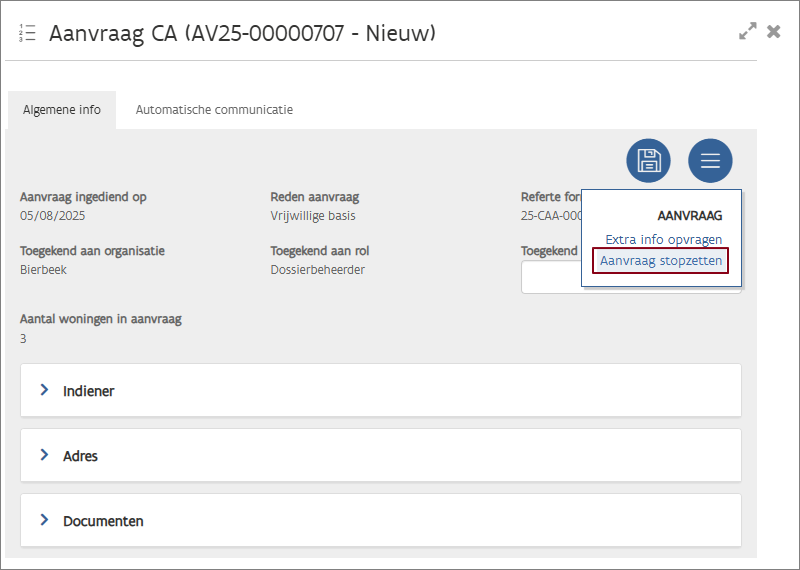Click the AANVRAAG menu header
The width and height of the screenshot is (800, 570).
(x=689, y=215)
